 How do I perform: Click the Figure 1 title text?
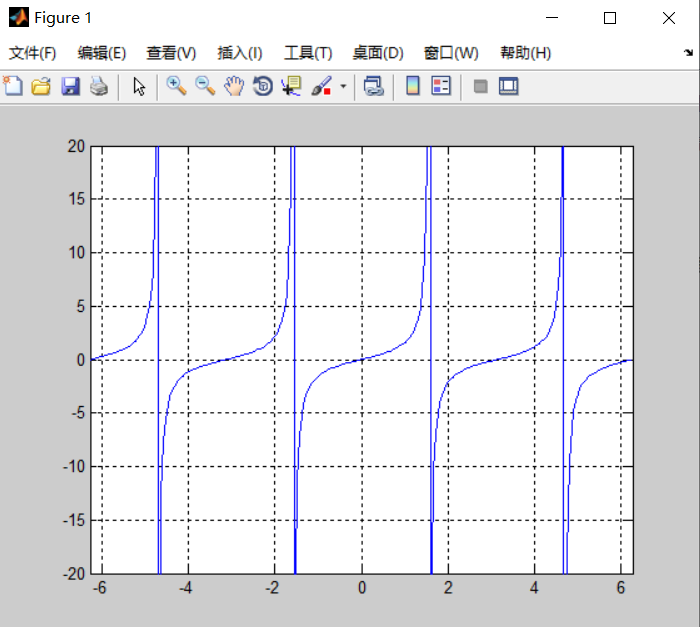[63, 18]
